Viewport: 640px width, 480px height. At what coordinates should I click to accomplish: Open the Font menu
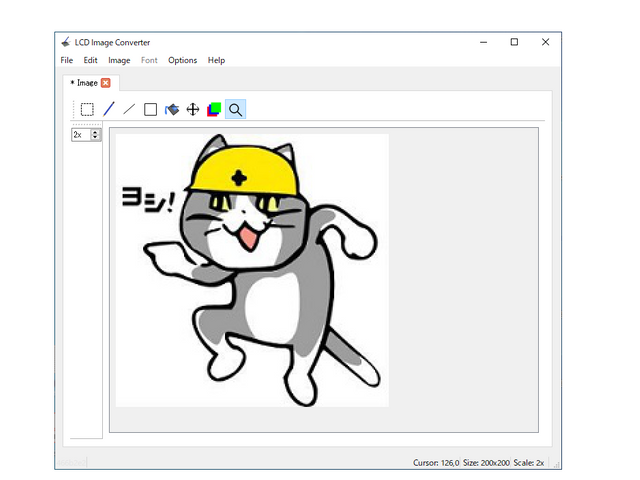[149, 60]
